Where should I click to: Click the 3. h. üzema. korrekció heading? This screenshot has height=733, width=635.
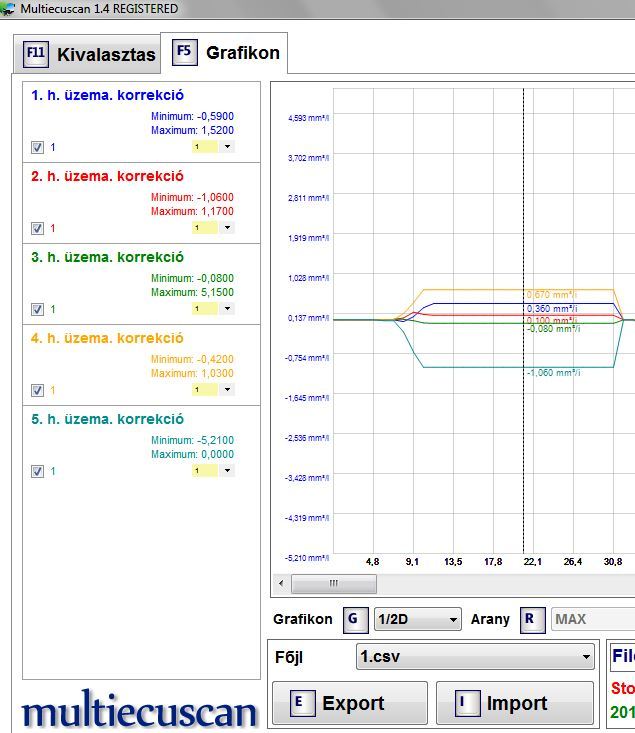(108, 257)
